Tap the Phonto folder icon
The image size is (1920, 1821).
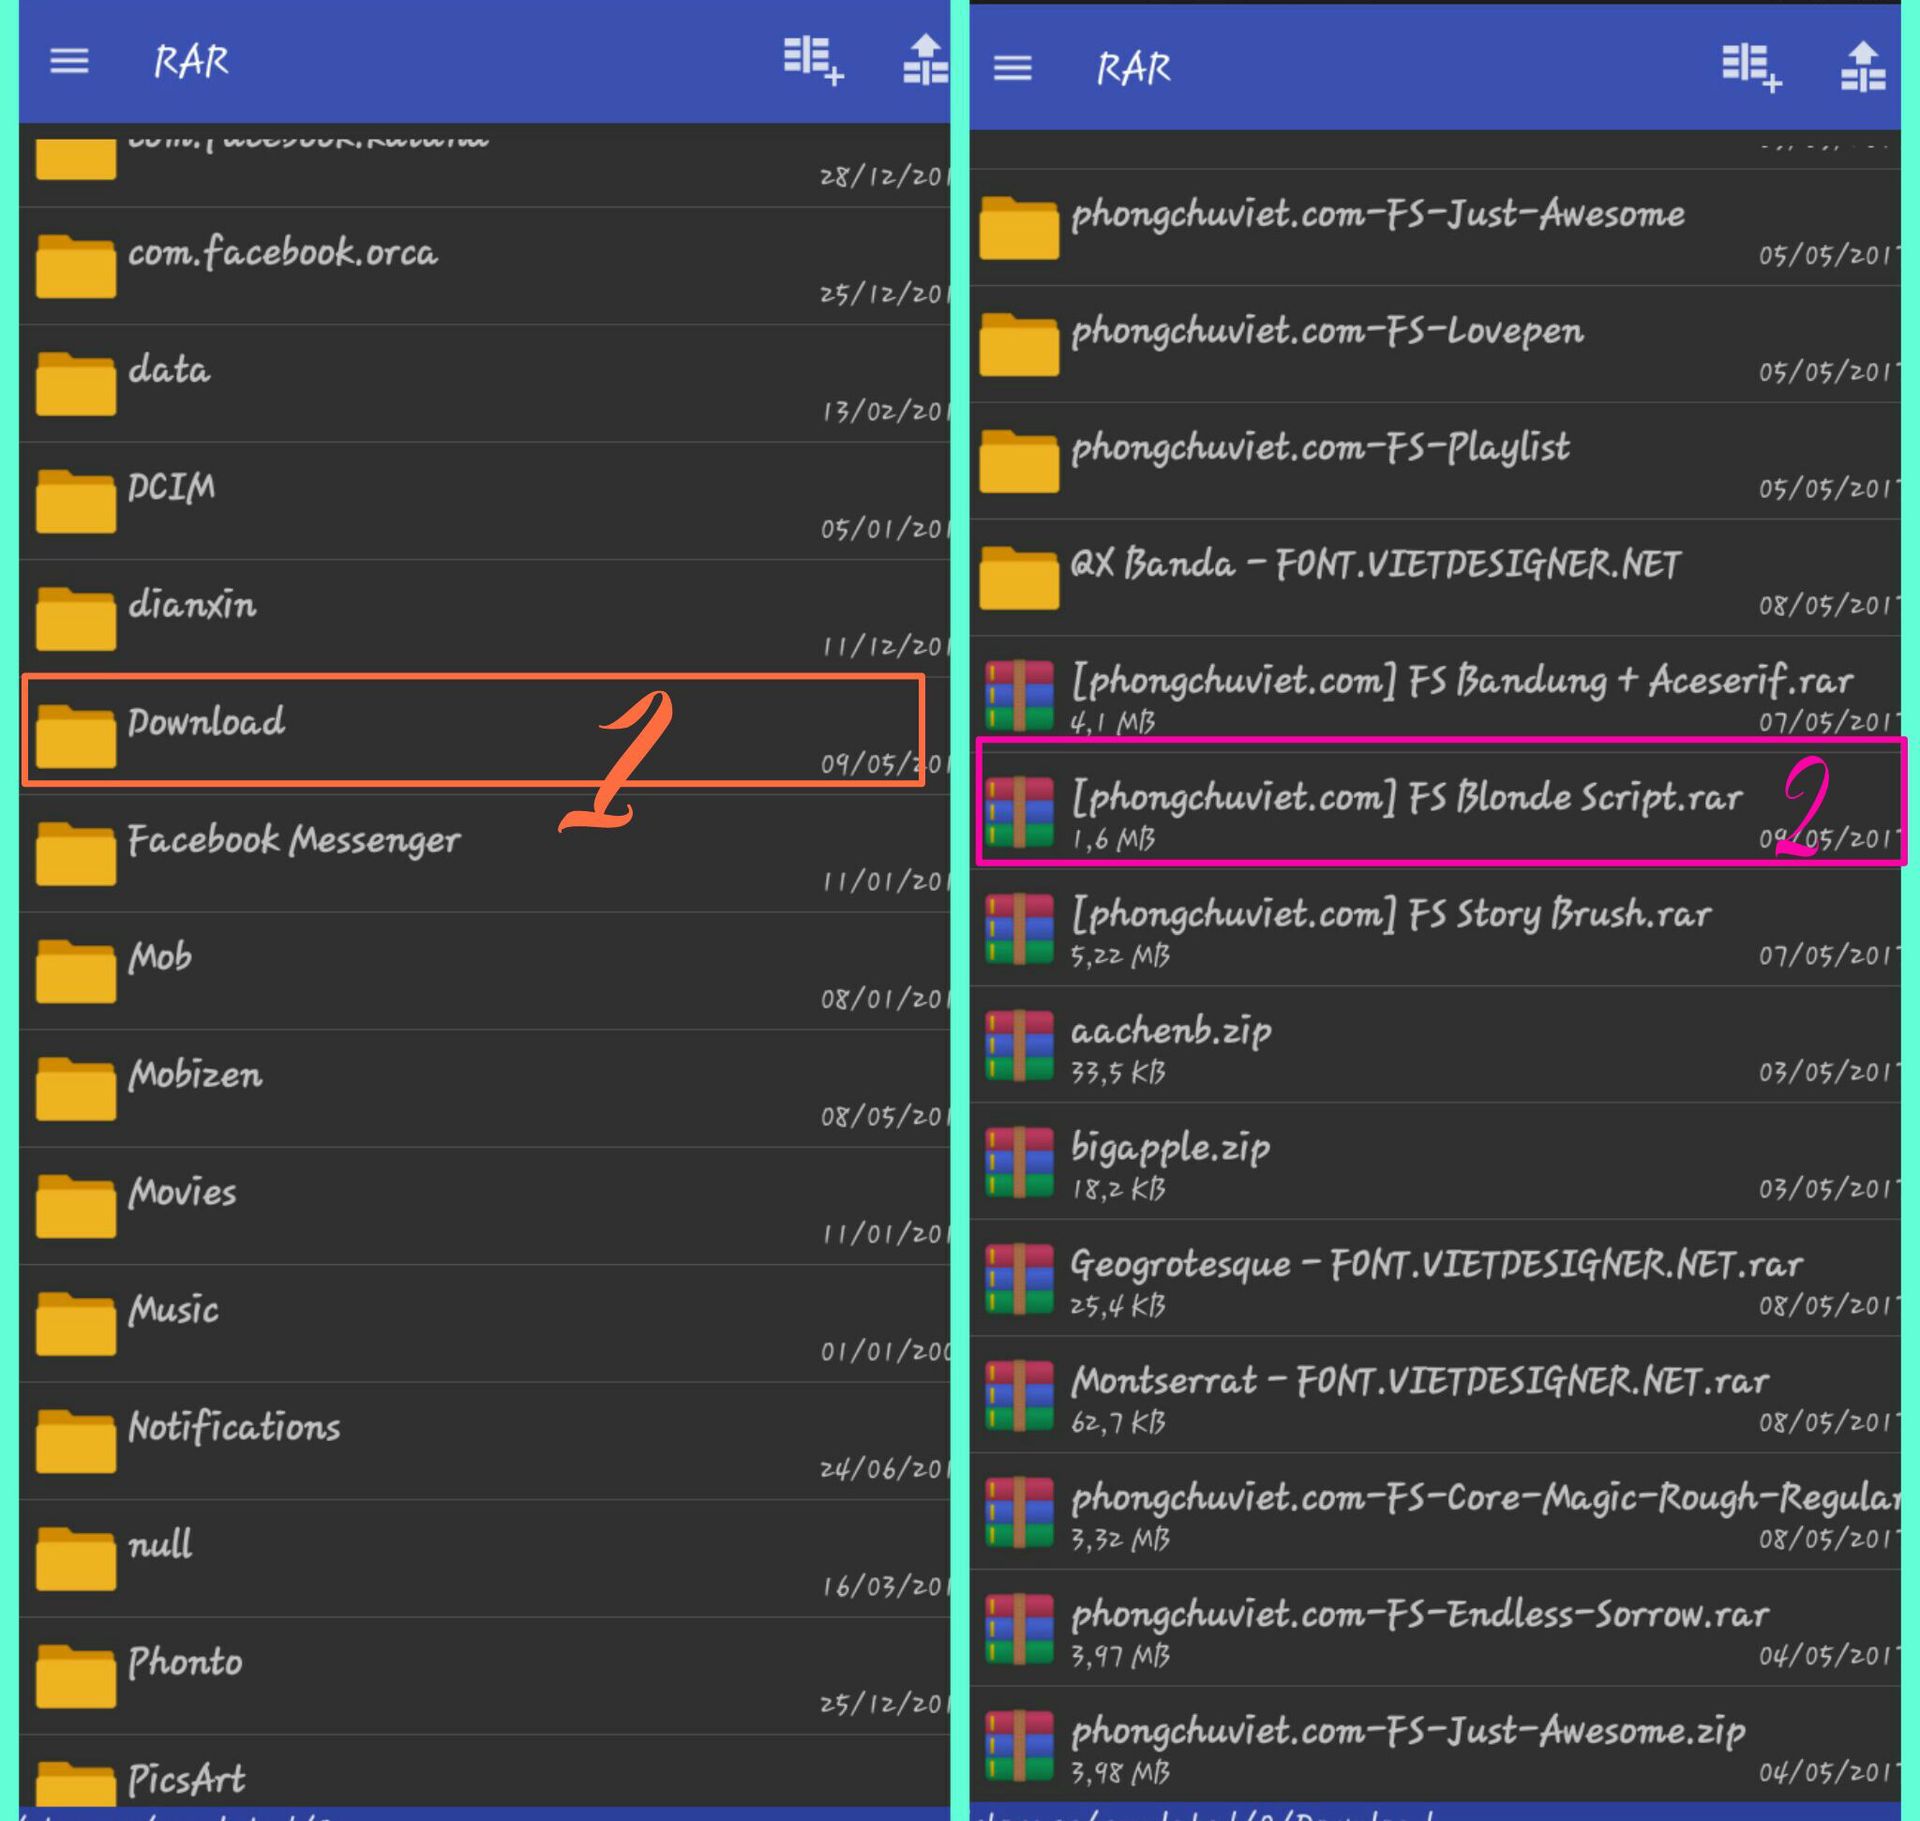click(75, 1675)
